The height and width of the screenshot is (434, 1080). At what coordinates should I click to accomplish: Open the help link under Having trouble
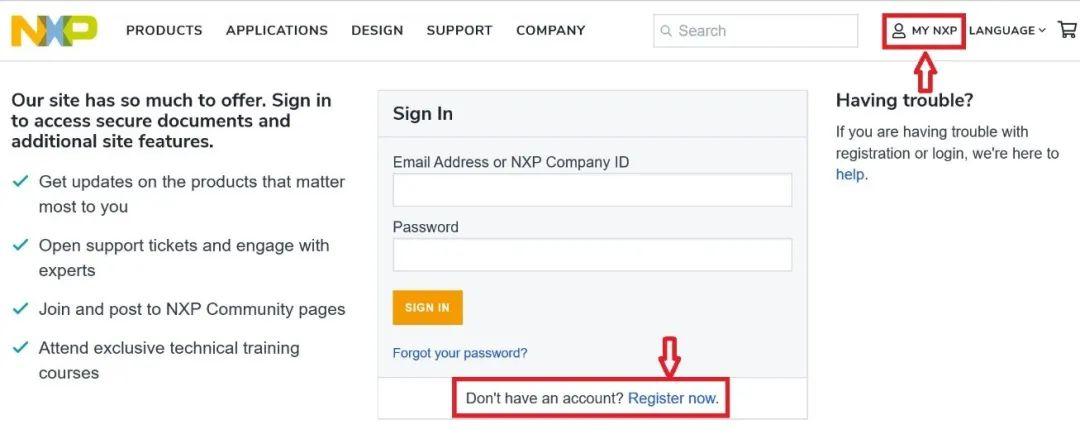850,174
